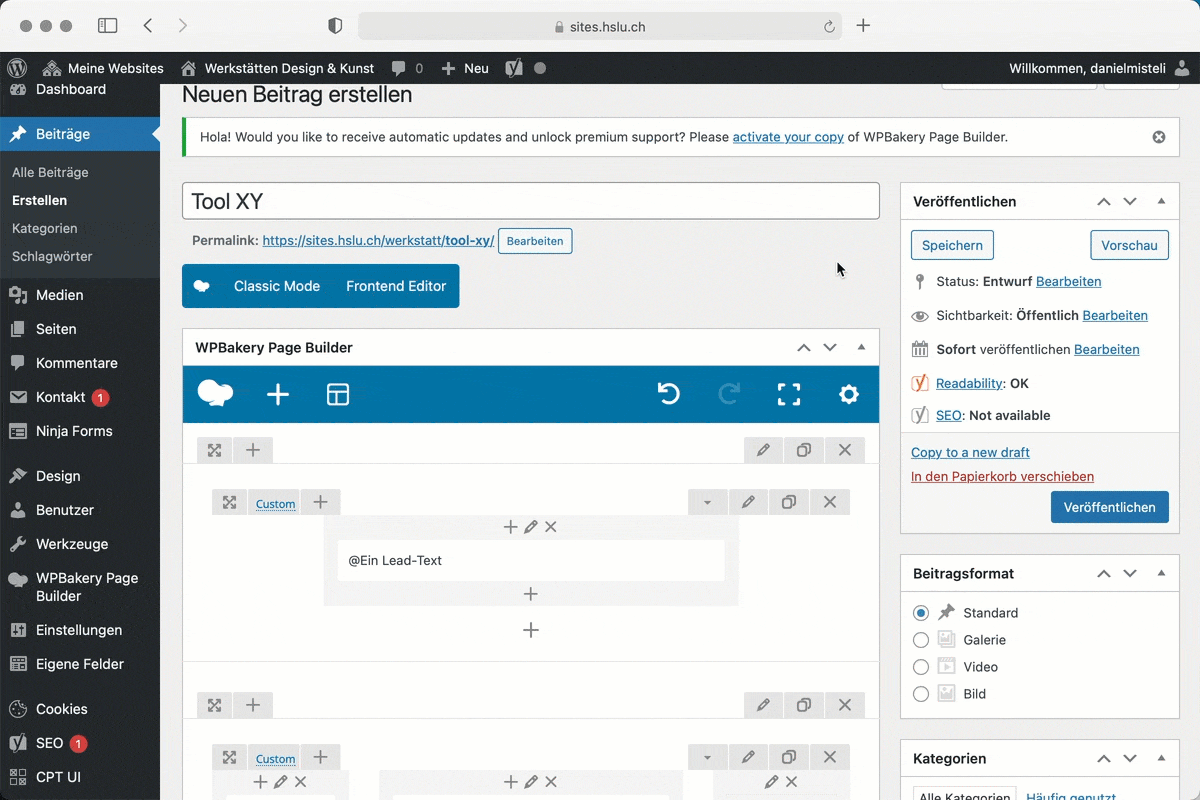
Task: Clone the first inner row
Action: [789, 502]
